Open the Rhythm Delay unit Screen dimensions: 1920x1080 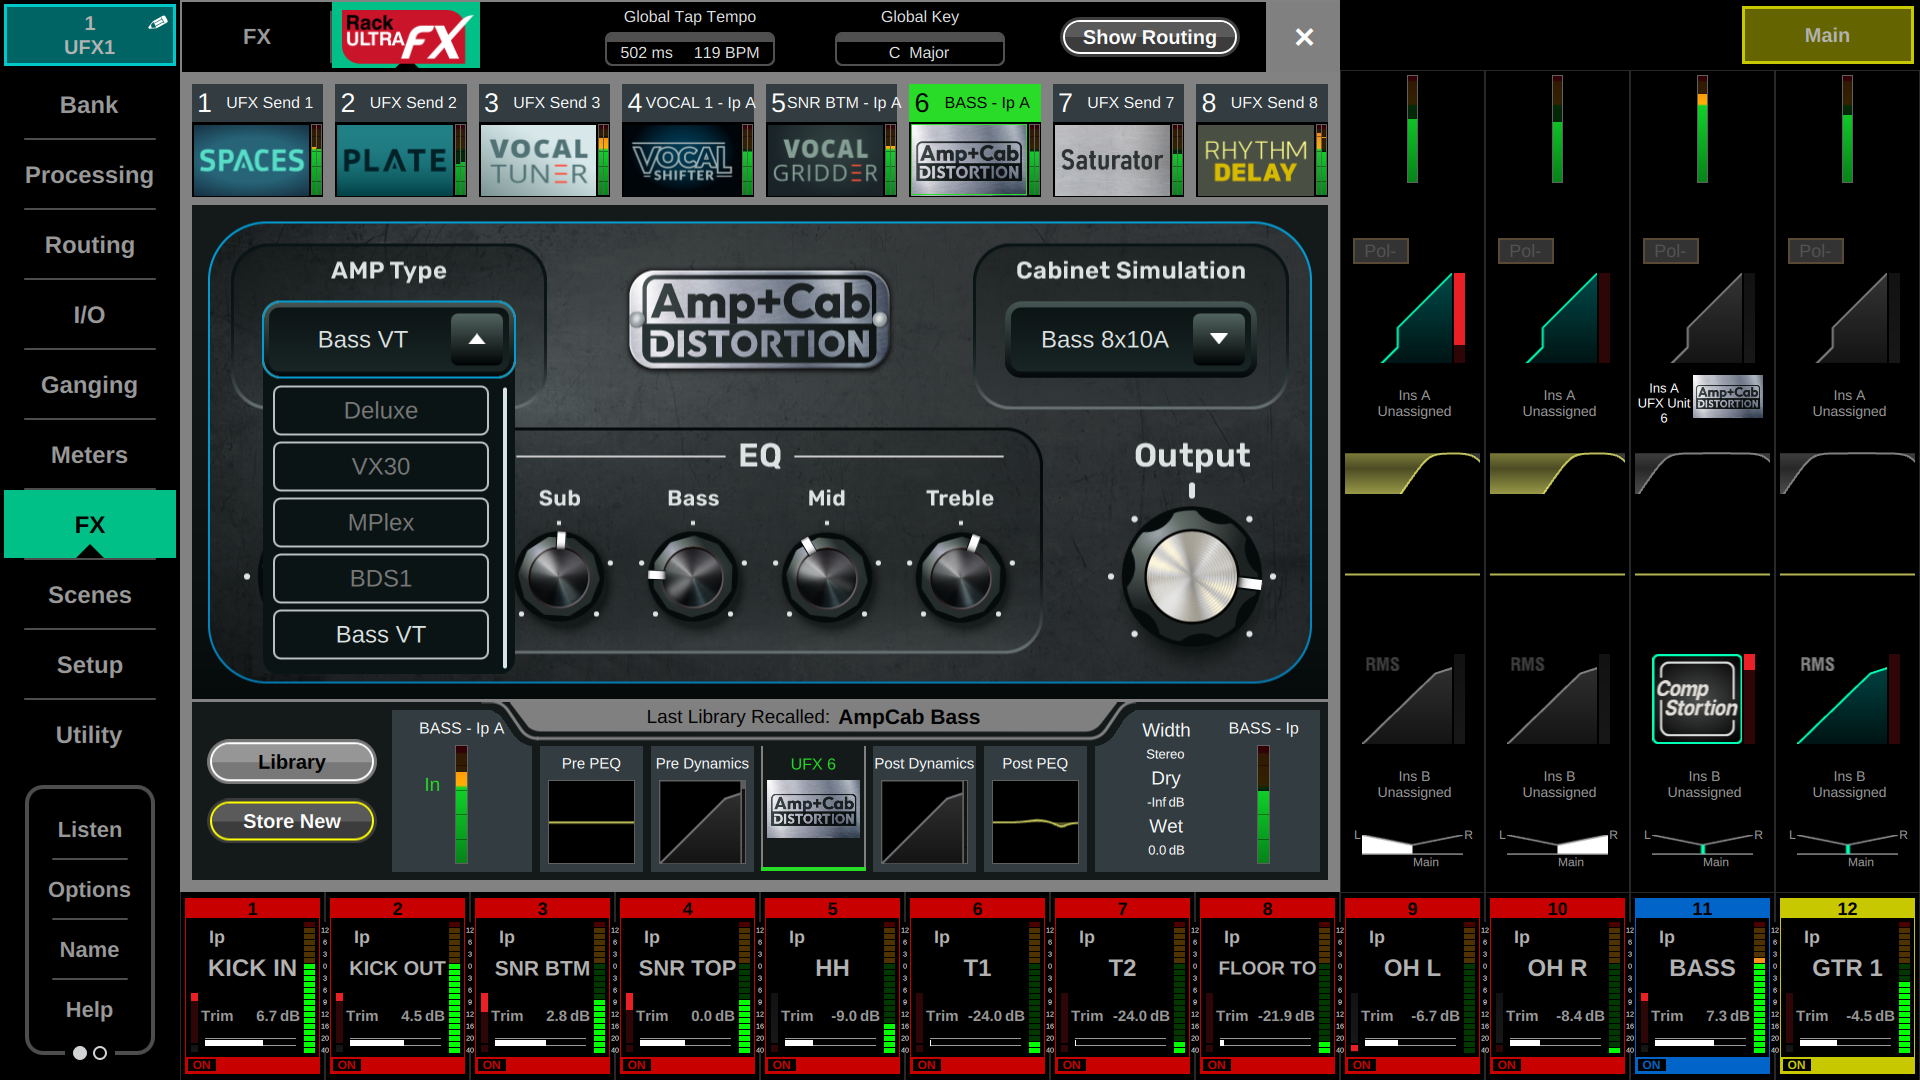click(x=1255, y=160)
